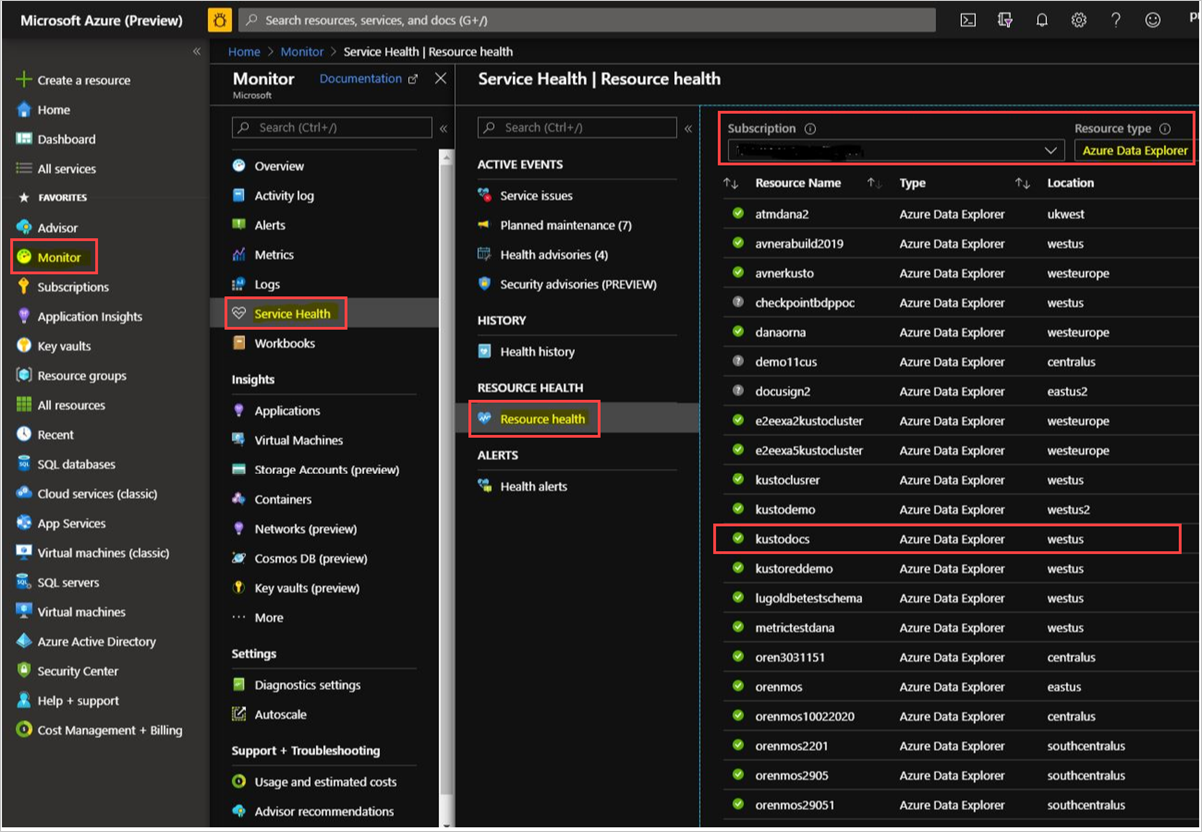Click the Subscription info icon

(810, 129)
